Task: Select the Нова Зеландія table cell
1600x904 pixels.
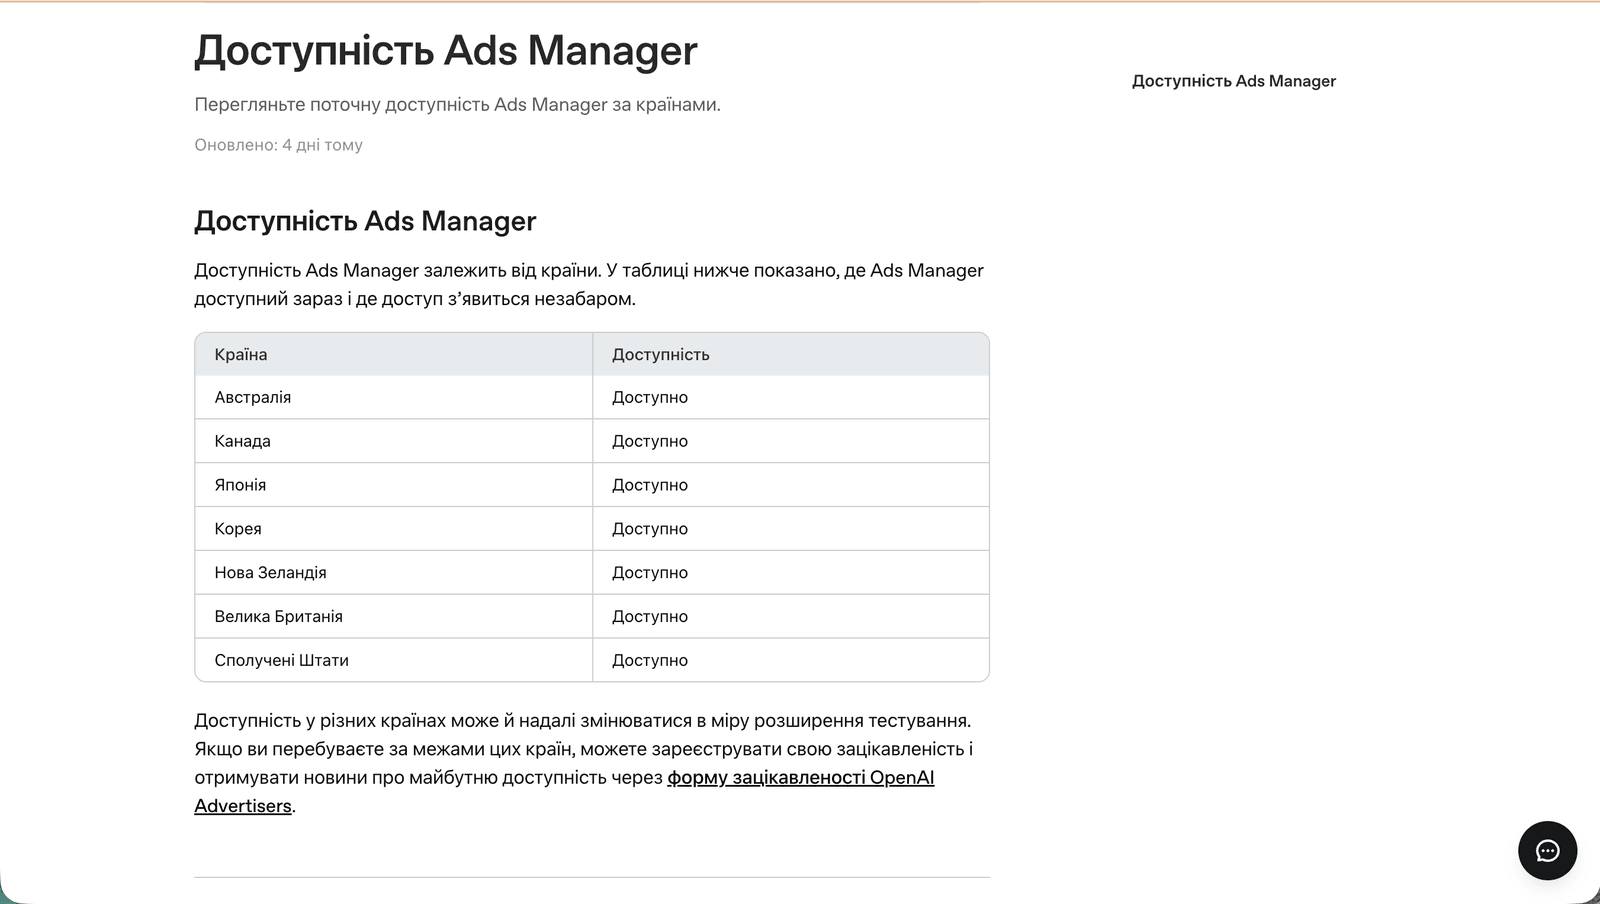Action: click(x=394, y=573)
